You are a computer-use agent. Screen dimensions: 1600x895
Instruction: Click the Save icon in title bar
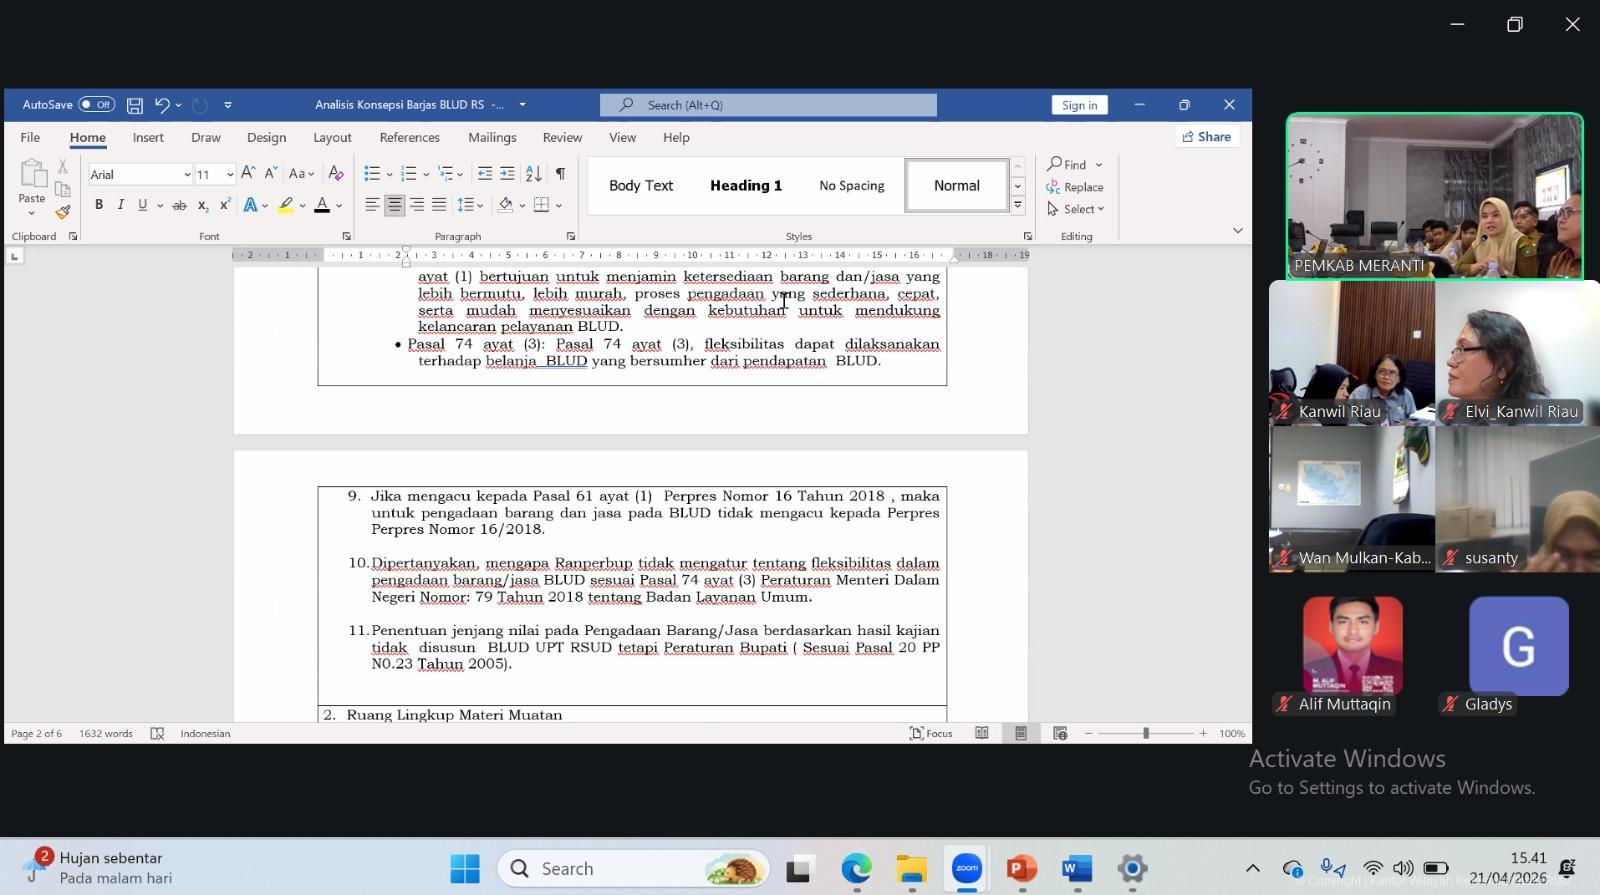click(x=135, y=105)
